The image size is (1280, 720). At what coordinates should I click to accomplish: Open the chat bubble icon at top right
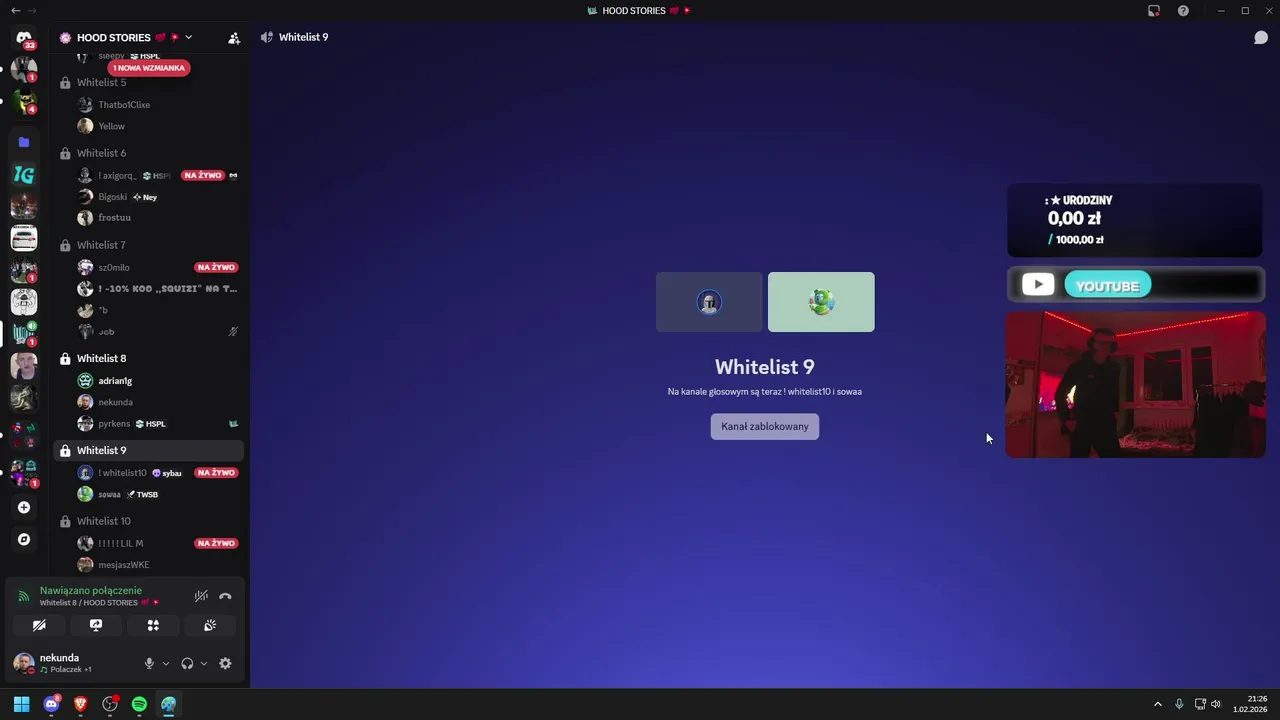(1261, 38)
